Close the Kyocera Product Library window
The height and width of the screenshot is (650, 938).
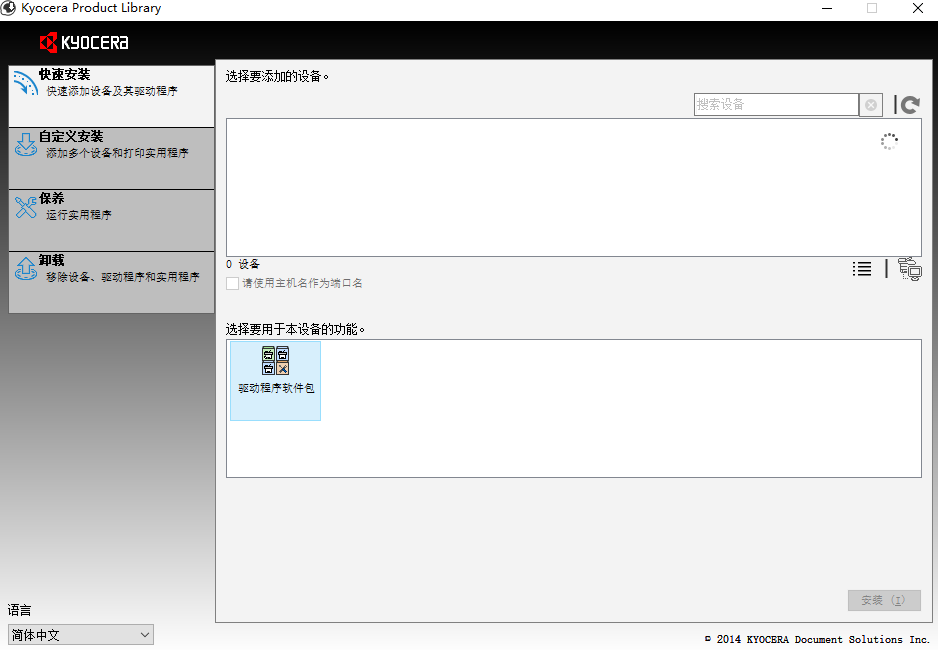tap(918, 8)
